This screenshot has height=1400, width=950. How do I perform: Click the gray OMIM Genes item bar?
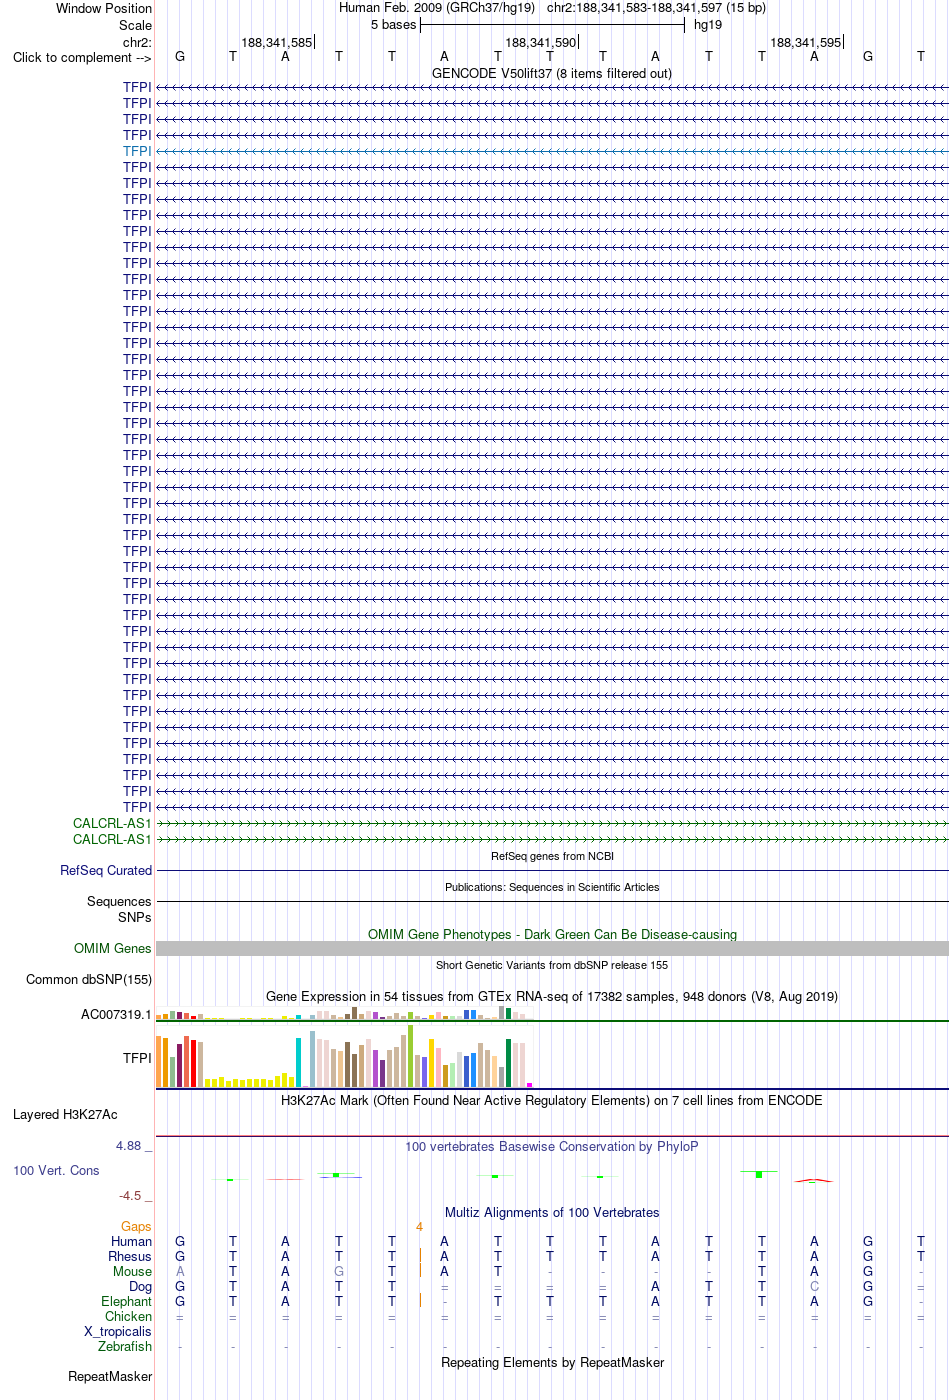coord(552,948)
